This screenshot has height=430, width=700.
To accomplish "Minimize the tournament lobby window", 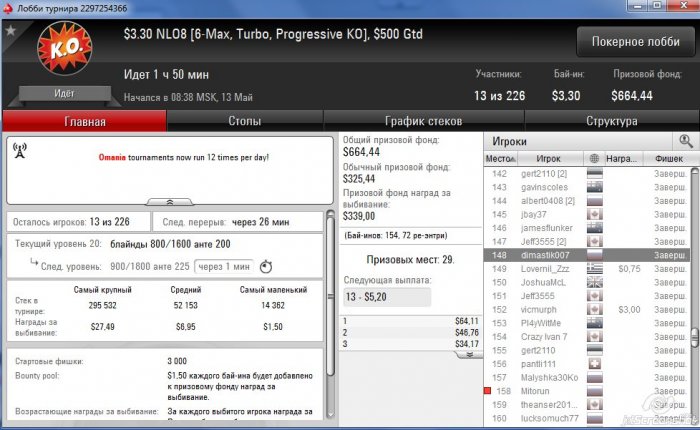I will point(638,6).
